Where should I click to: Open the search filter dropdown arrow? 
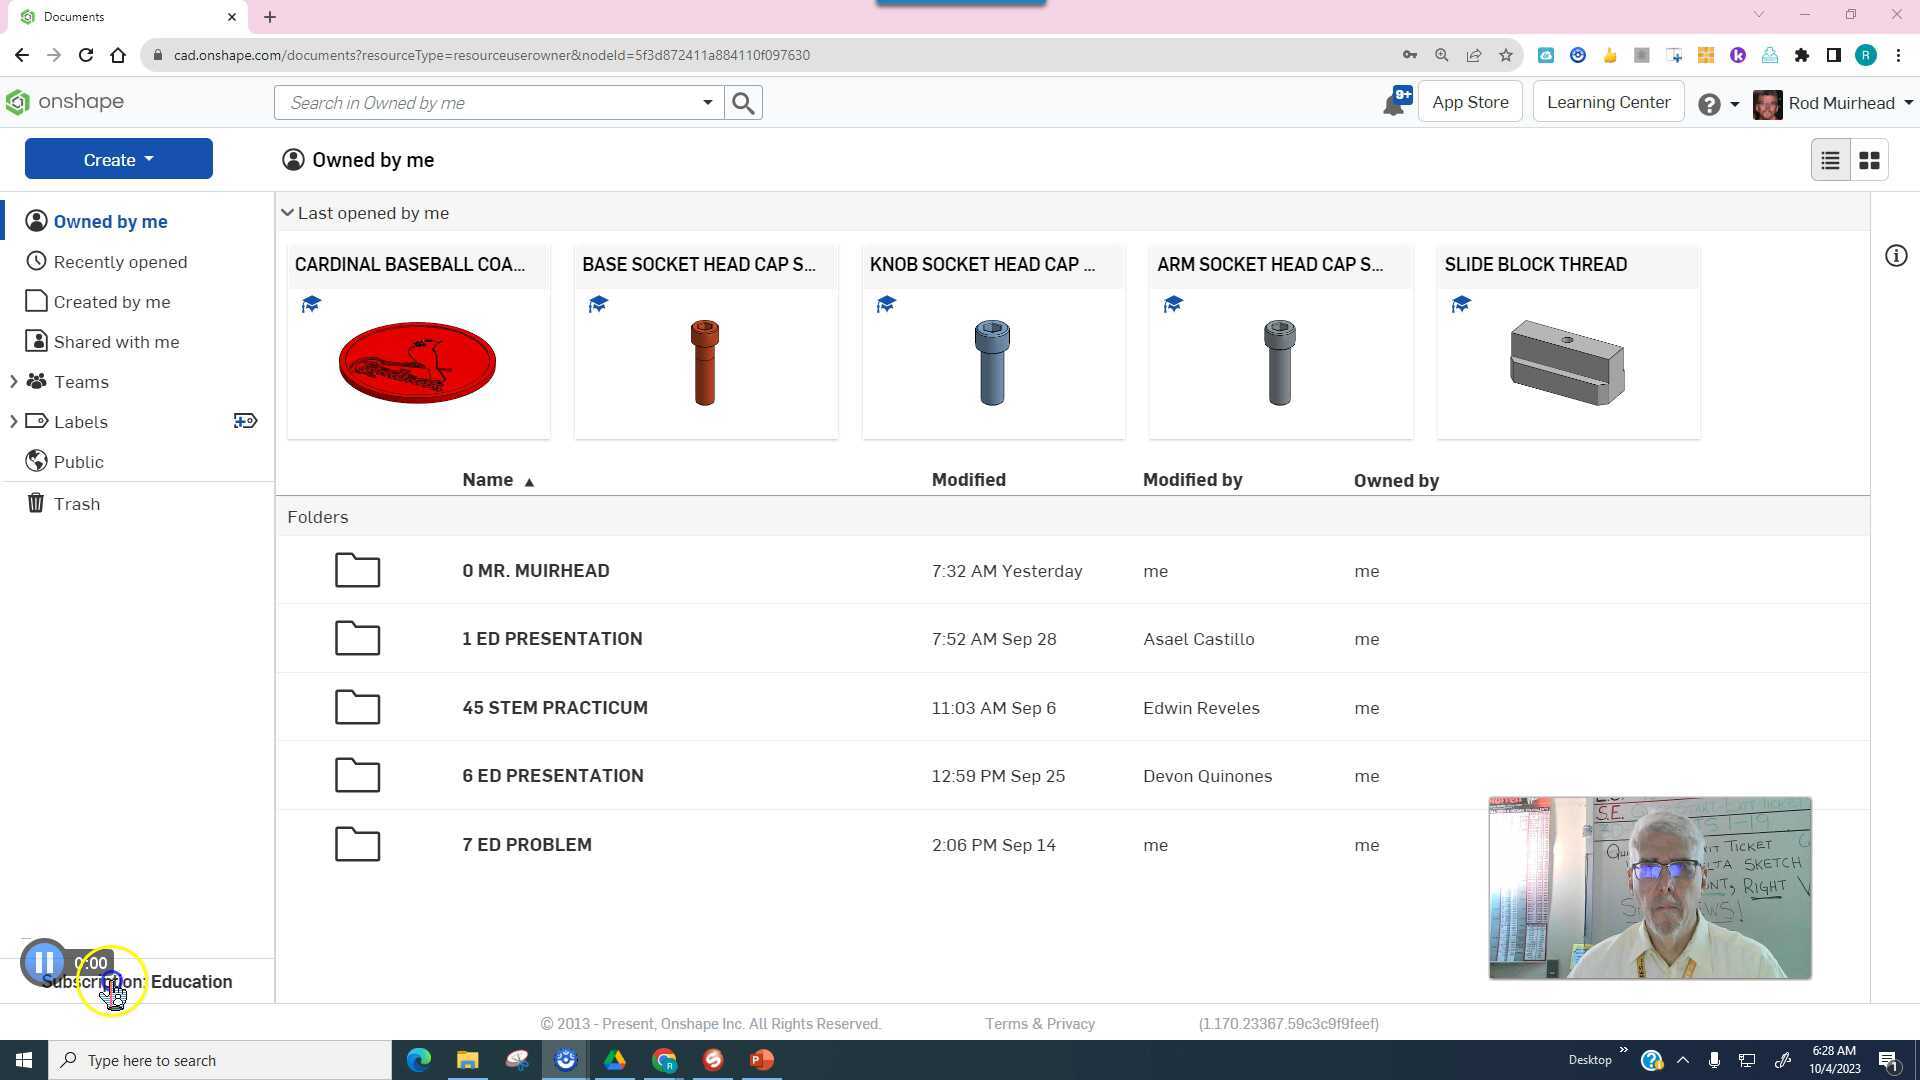pyautogui.click(x=707, y=103)
